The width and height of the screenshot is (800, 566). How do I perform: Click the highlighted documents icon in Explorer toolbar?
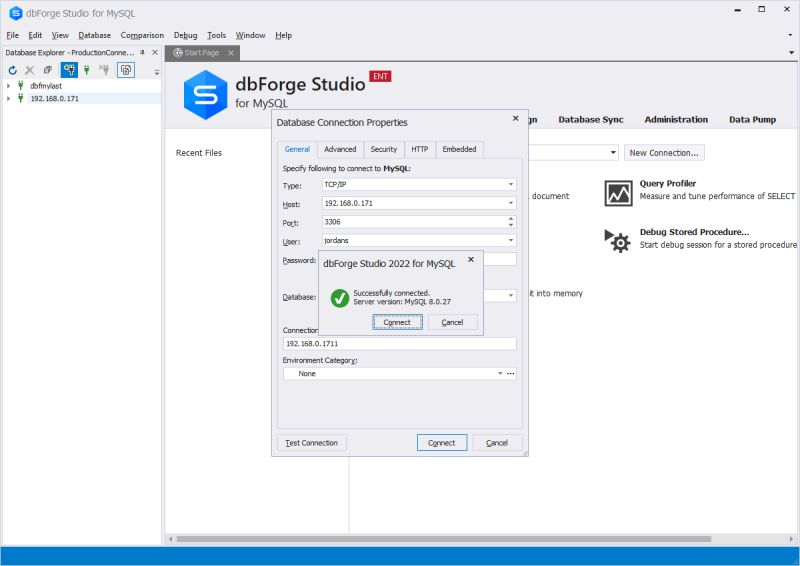(x=126, y=70)
